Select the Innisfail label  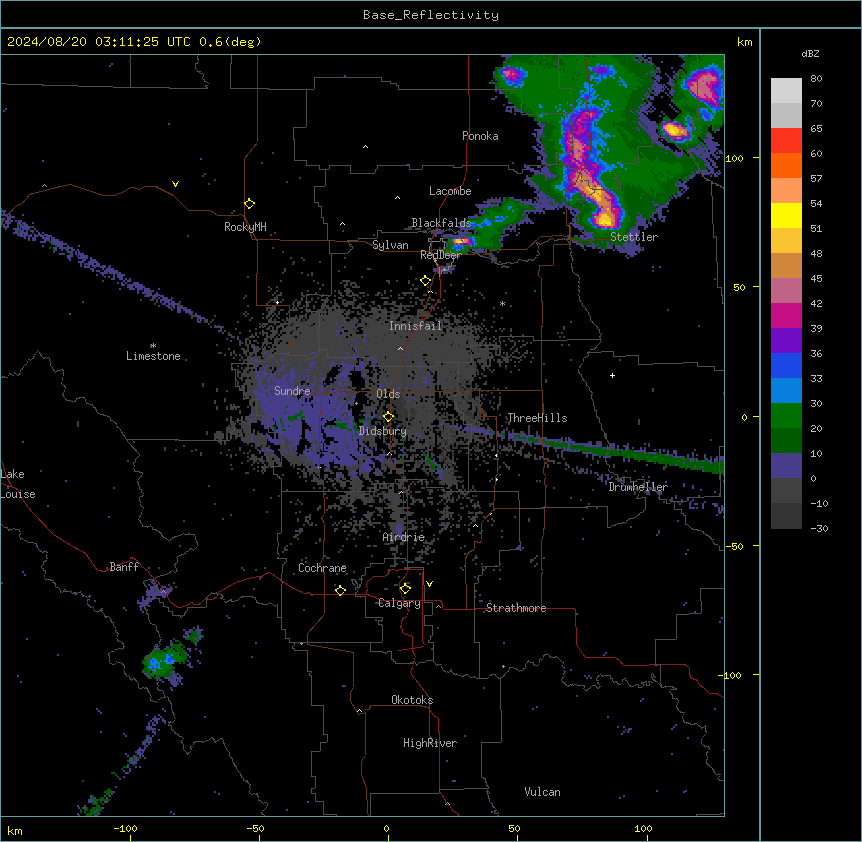click(x=415, y=326)
